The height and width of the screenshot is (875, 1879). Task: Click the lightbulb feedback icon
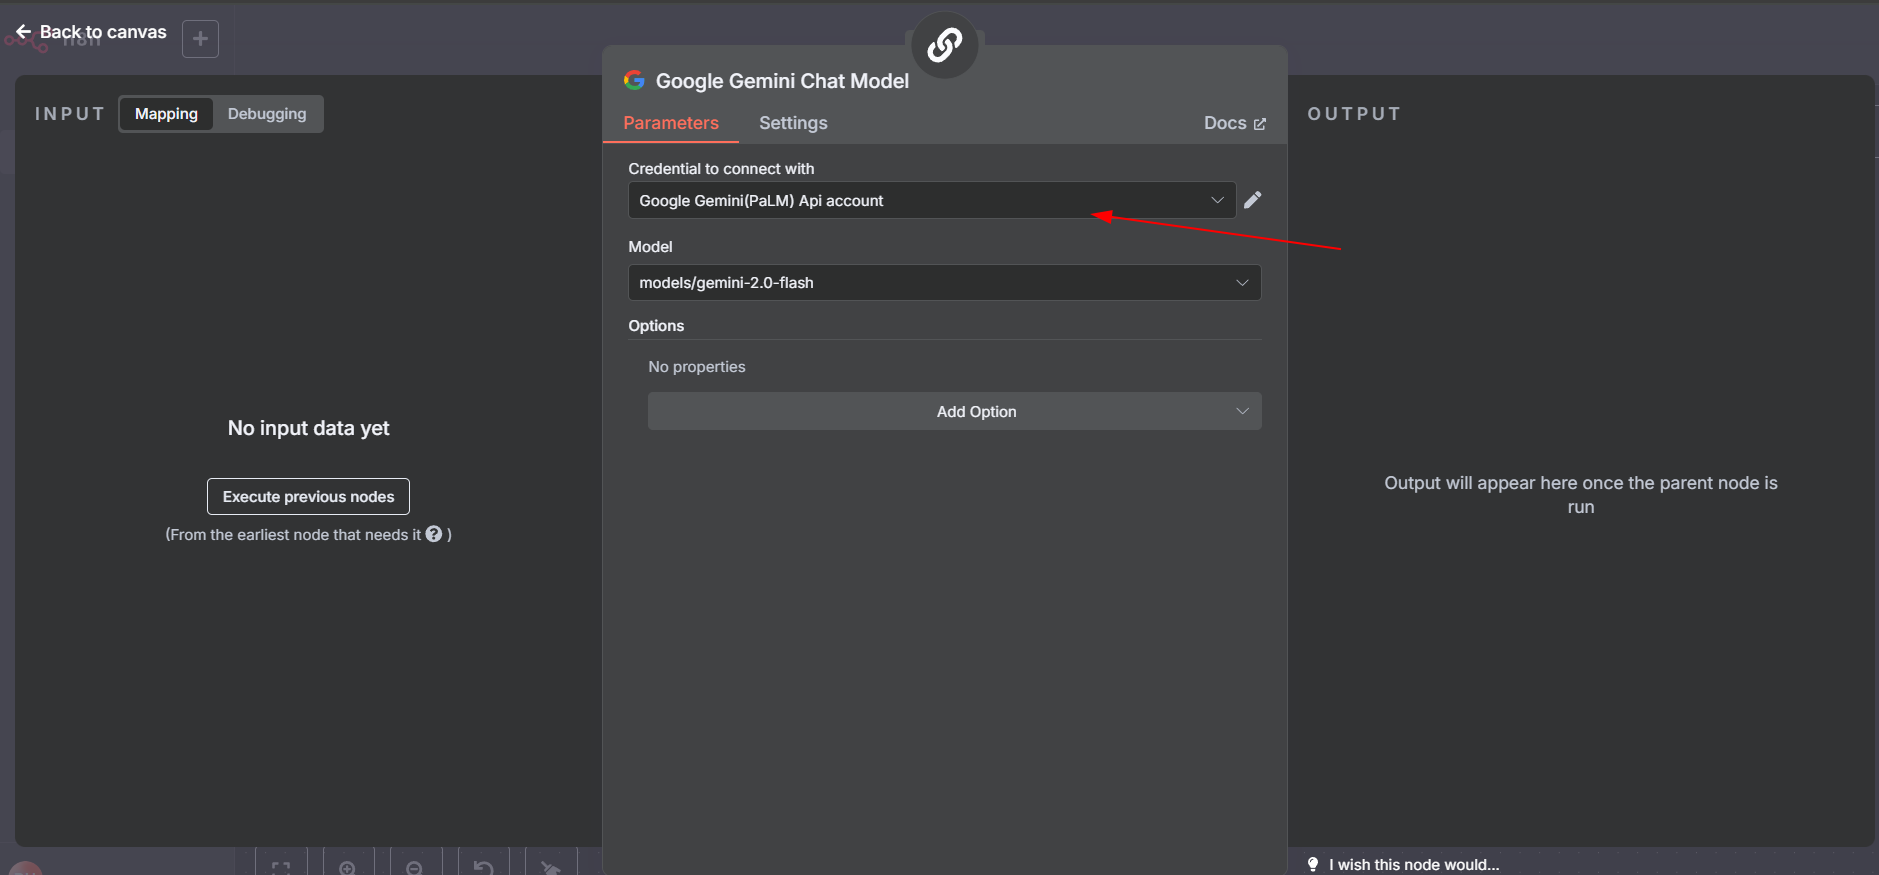[x=1313, y=864]
